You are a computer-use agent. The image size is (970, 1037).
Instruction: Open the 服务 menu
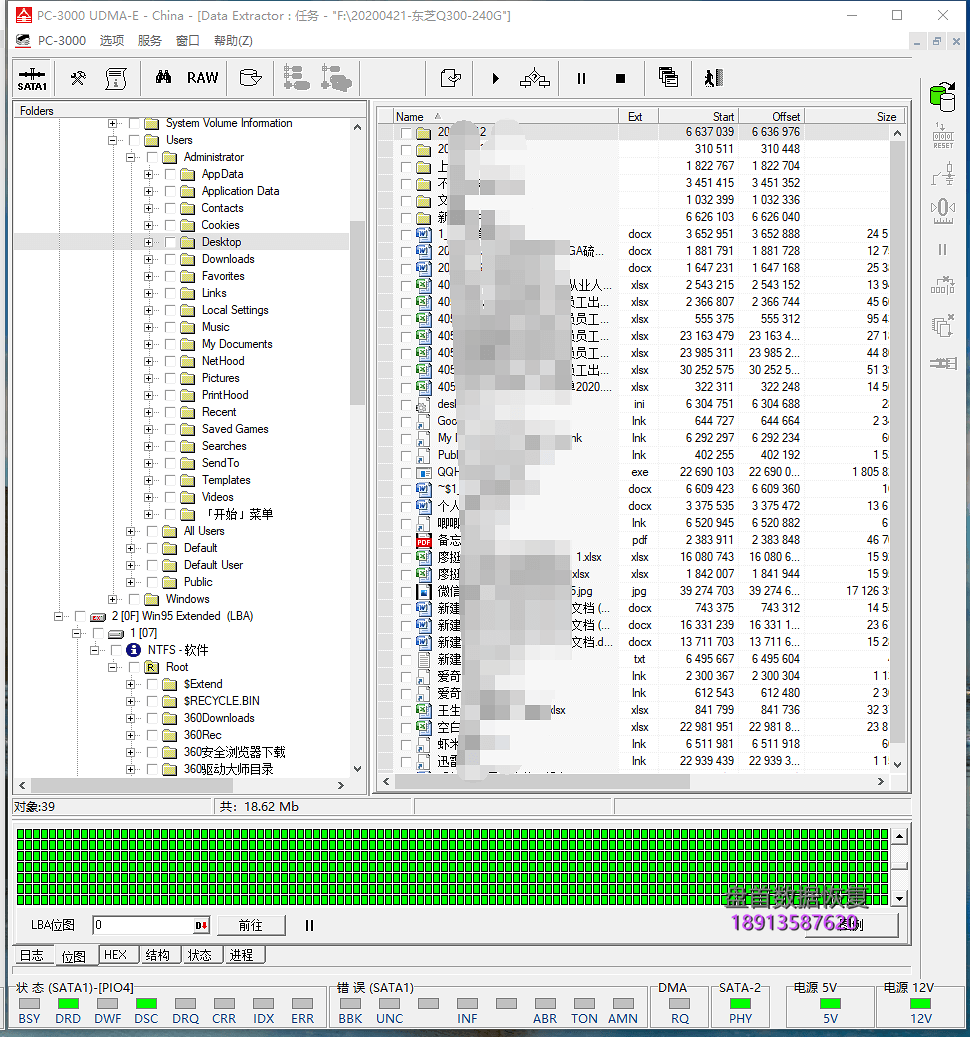point(149,41)
